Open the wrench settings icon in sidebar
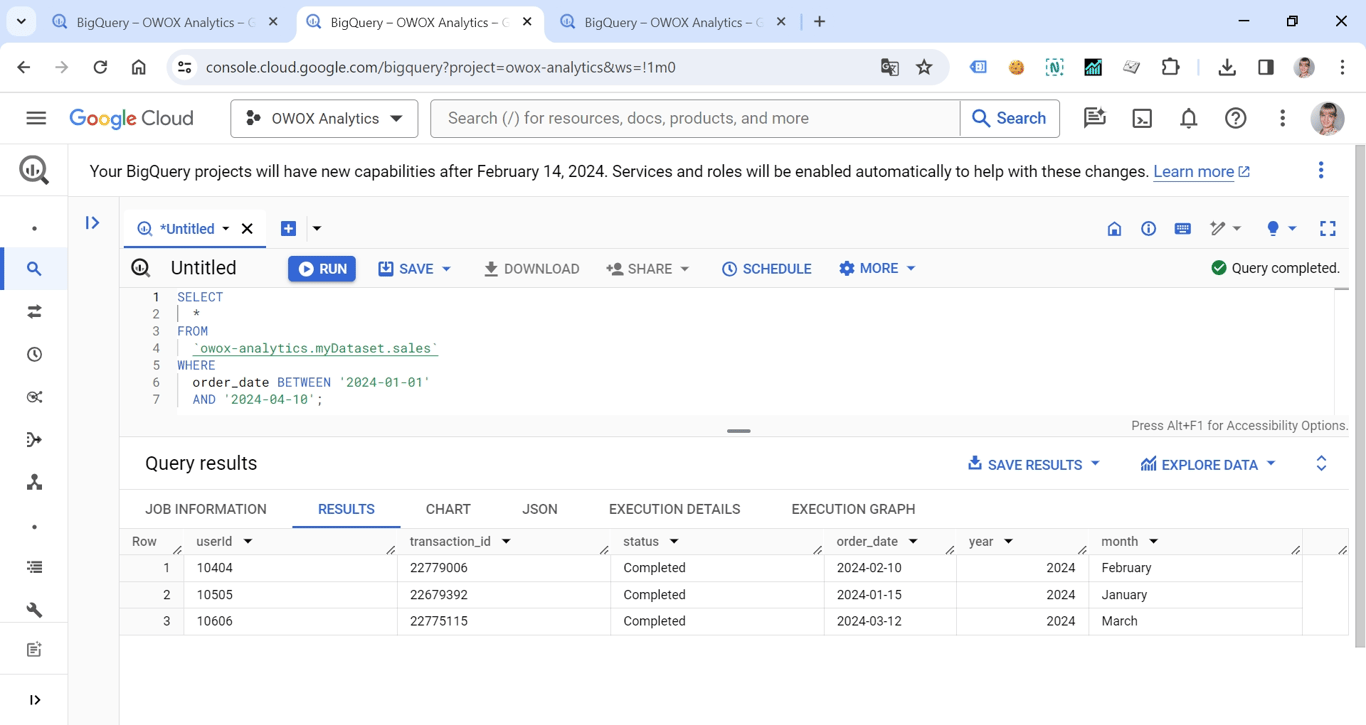This screenshot has width=1366, height=725. (x=34, y=609)
